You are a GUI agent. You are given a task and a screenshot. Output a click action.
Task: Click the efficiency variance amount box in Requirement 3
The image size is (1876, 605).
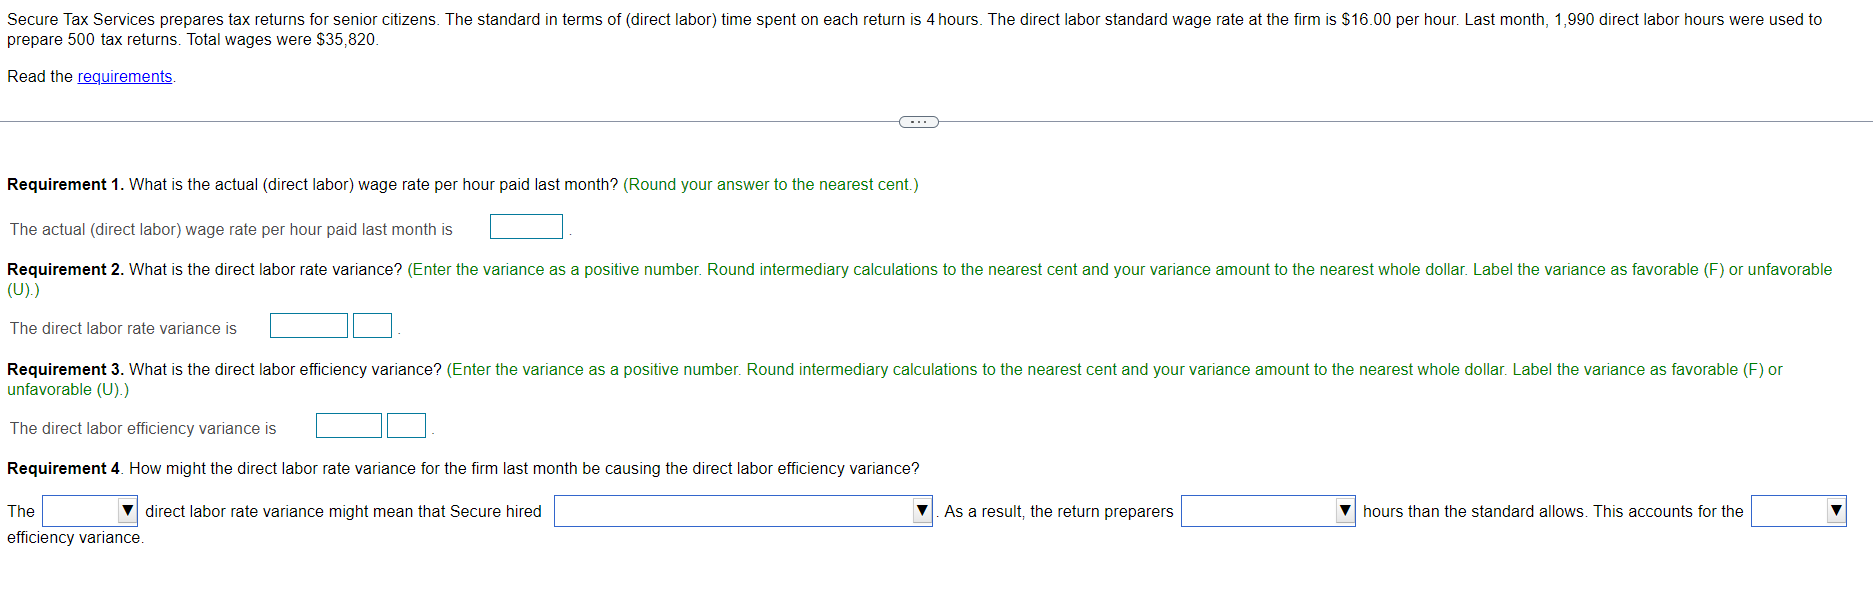[348, 425]
